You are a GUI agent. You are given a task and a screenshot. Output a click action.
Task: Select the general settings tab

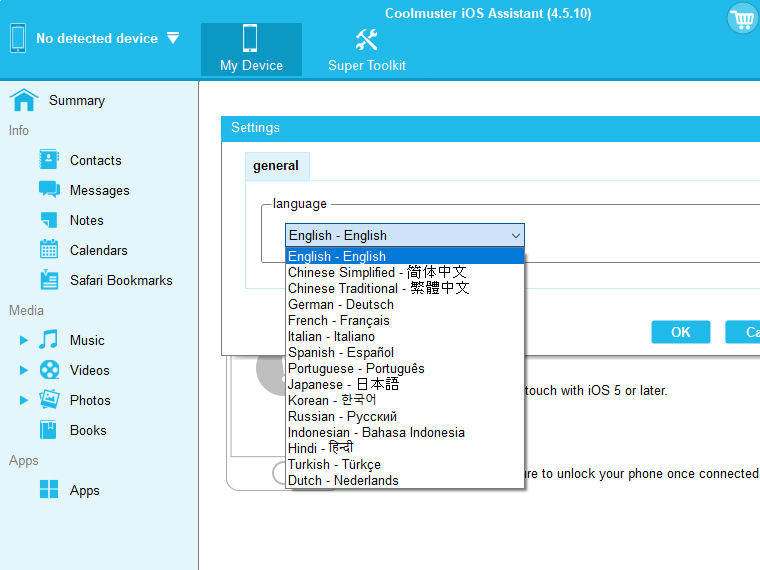tap(277, 166)
